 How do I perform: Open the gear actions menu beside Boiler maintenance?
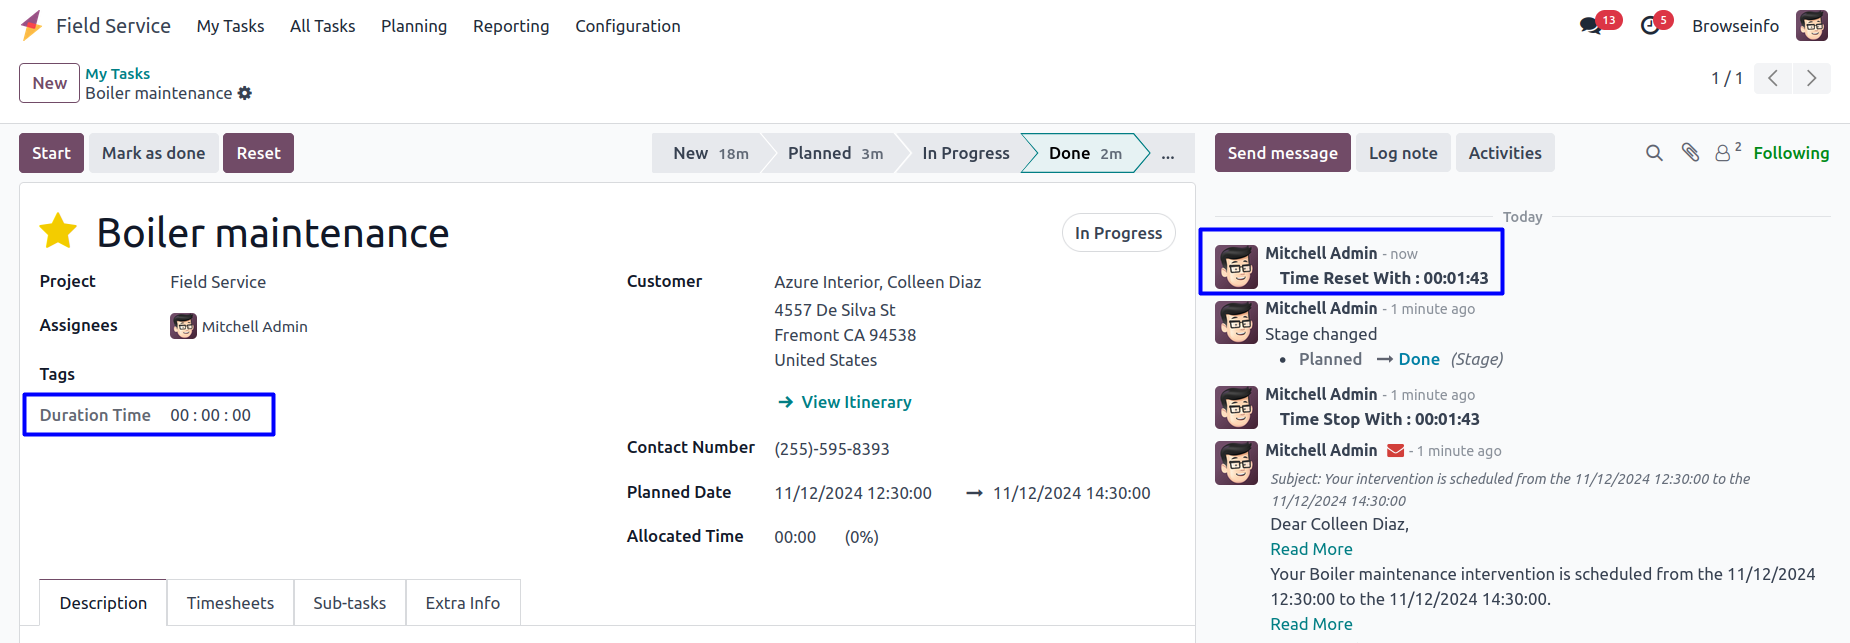245,93
